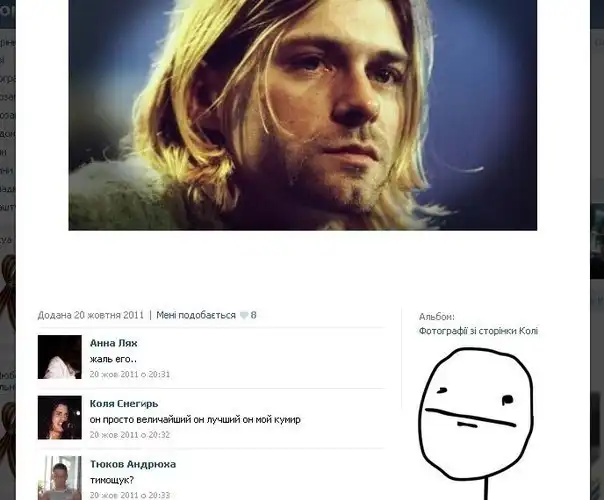Click timestamp 20 жов 2011 о 20:33

(130, 495)
